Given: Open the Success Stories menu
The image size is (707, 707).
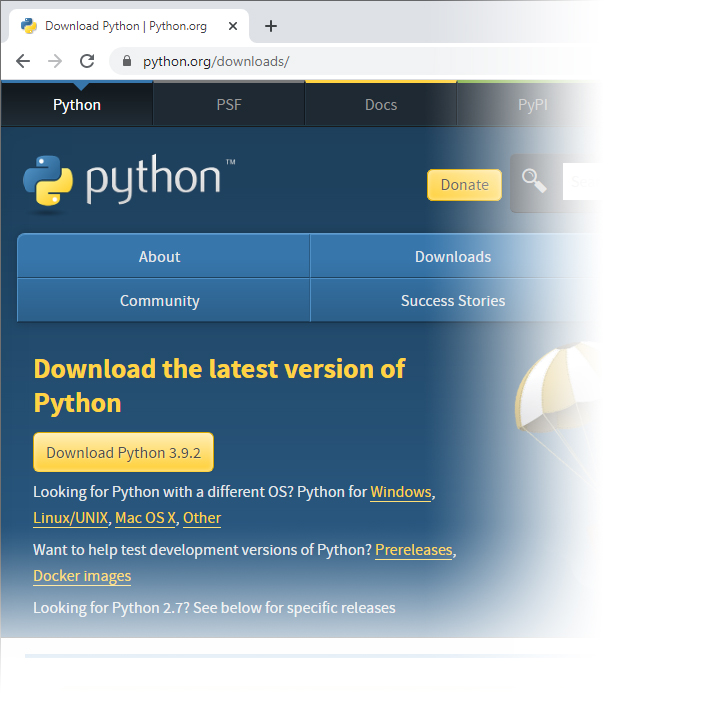Looking at the screenshot, I should (453, 300).
